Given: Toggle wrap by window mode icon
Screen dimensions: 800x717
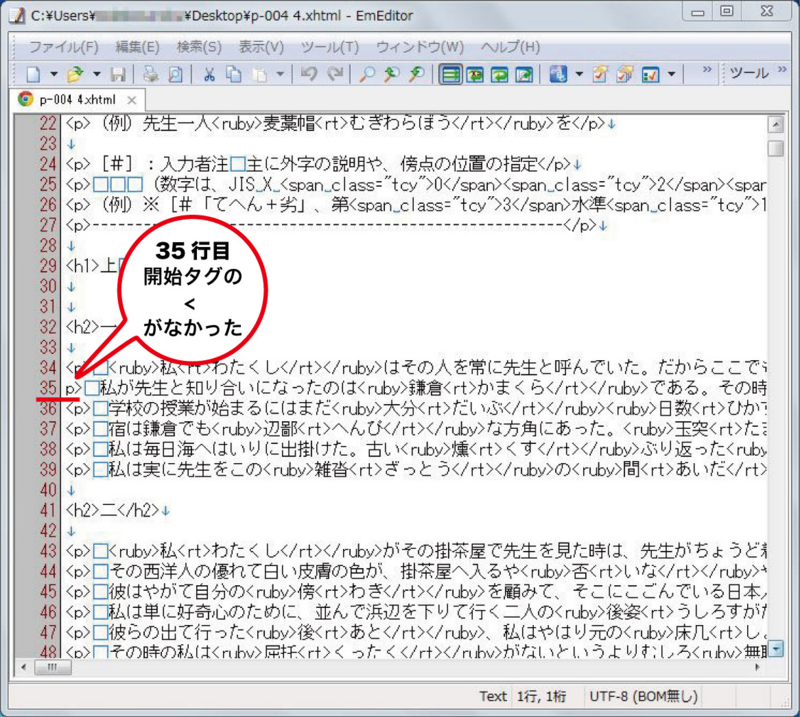Looking at the screenshot, I should pyautogui.click(x=498, y=73).
